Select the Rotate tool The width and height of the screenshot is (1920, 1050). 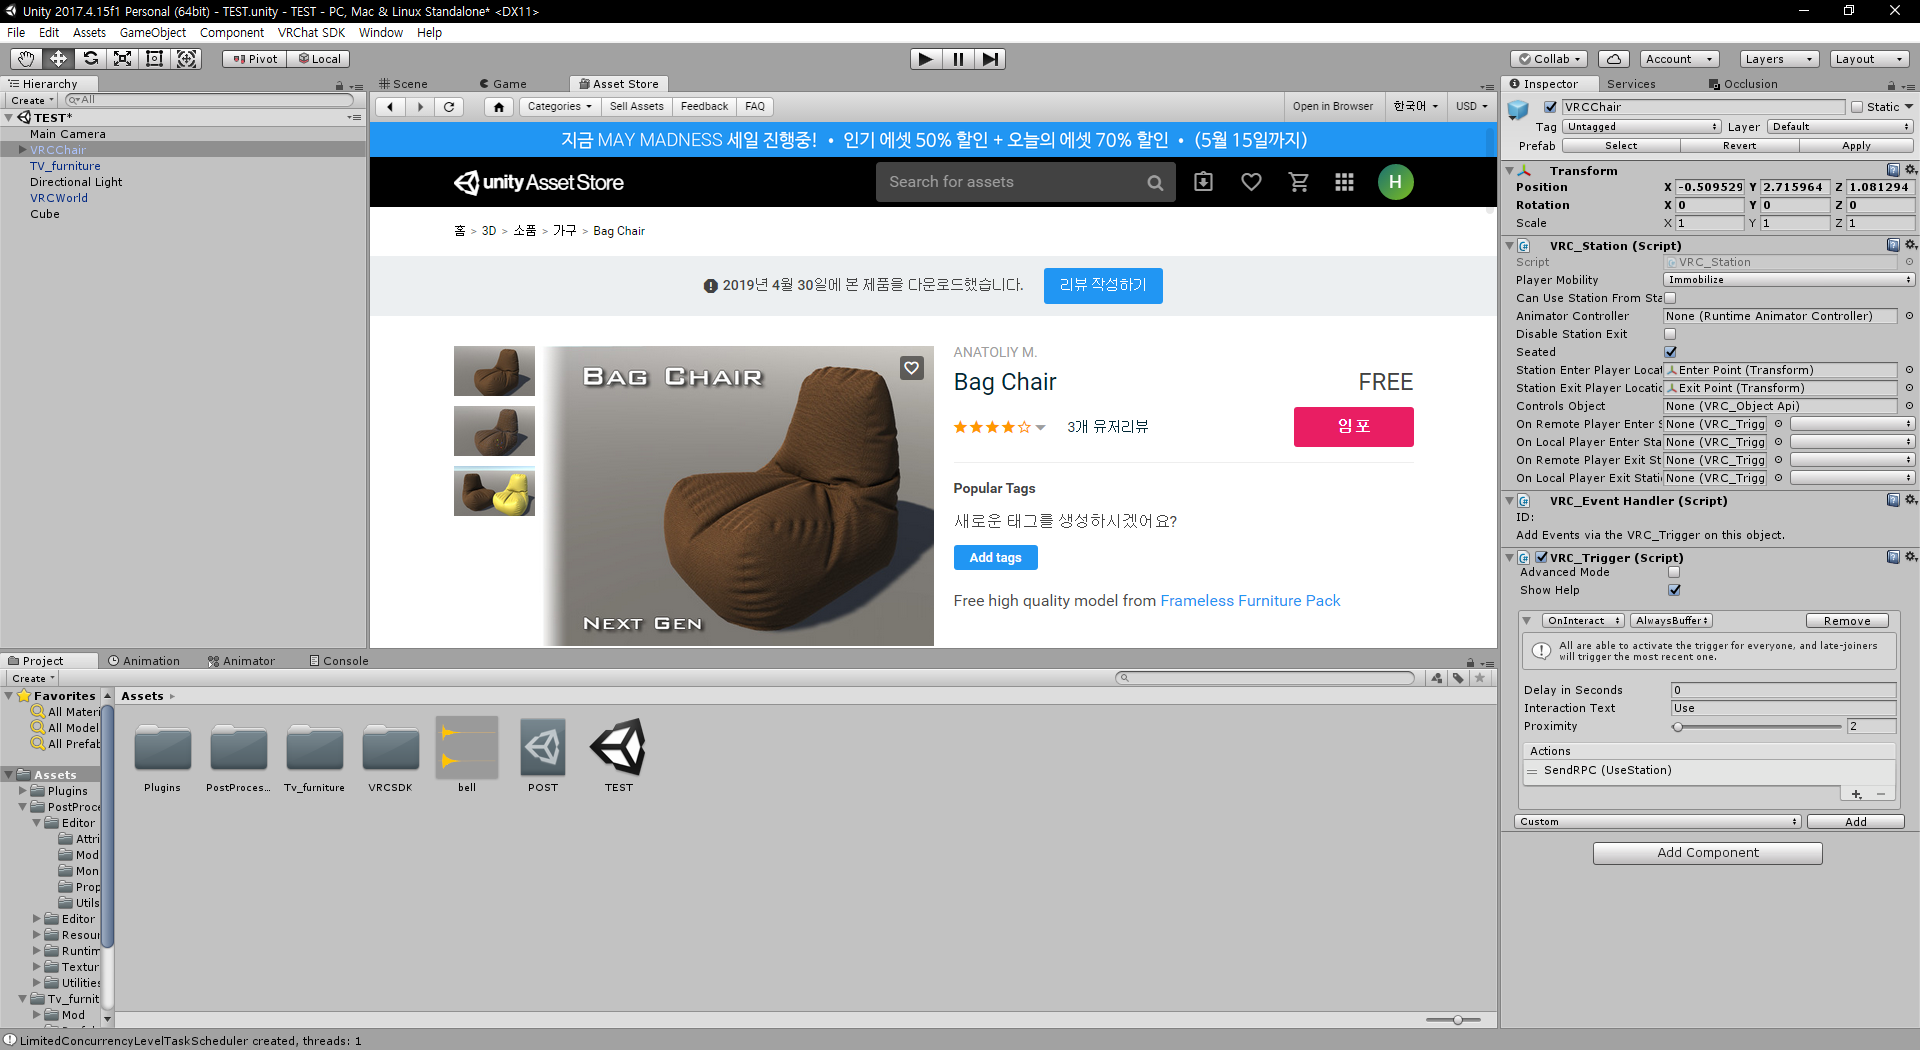[x=90, y=59]
